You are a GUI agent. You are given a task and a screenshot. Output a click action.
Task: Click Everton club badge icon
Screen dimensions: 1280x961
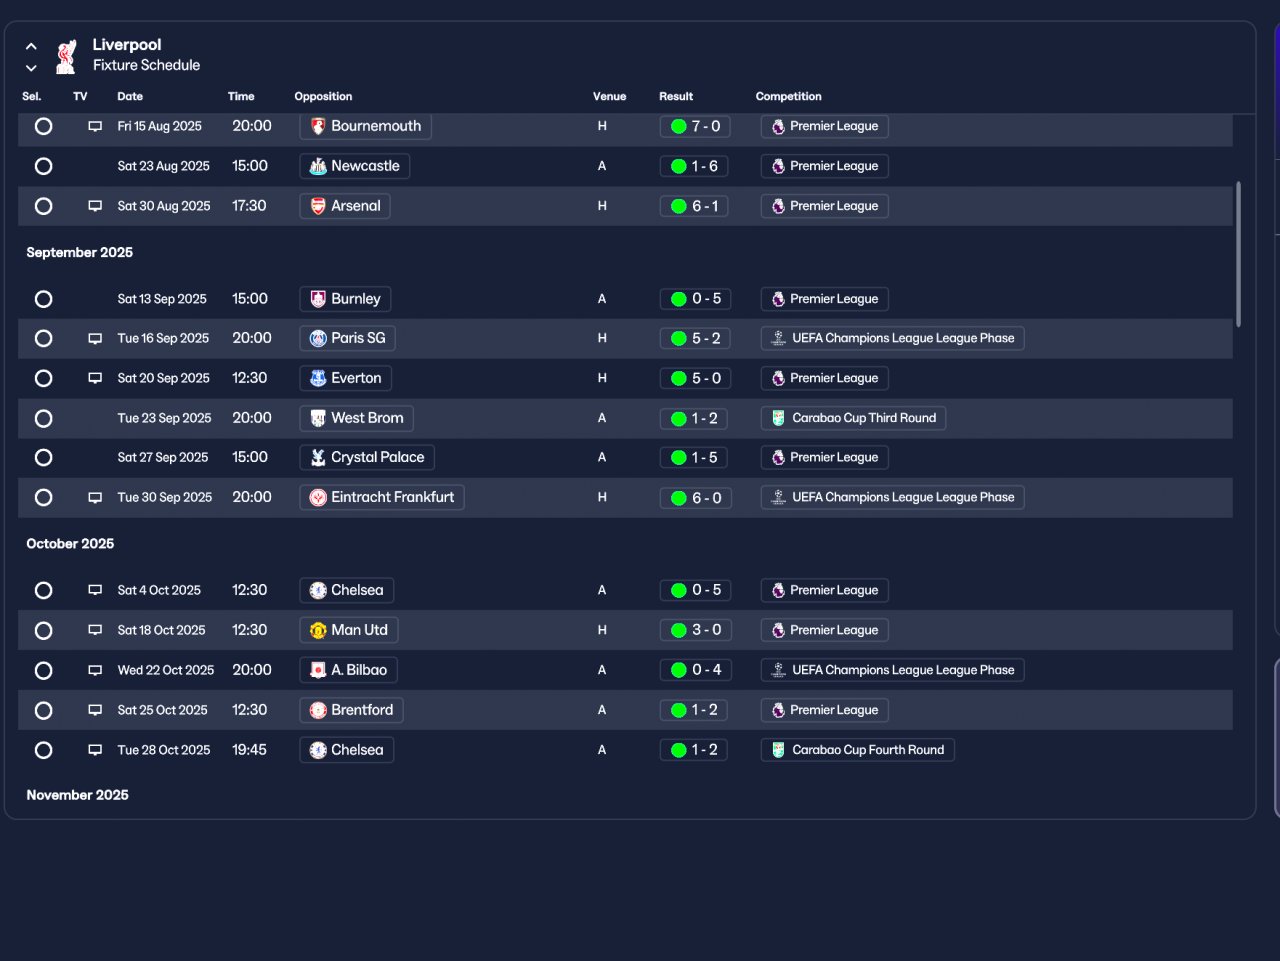click(318, 378)
